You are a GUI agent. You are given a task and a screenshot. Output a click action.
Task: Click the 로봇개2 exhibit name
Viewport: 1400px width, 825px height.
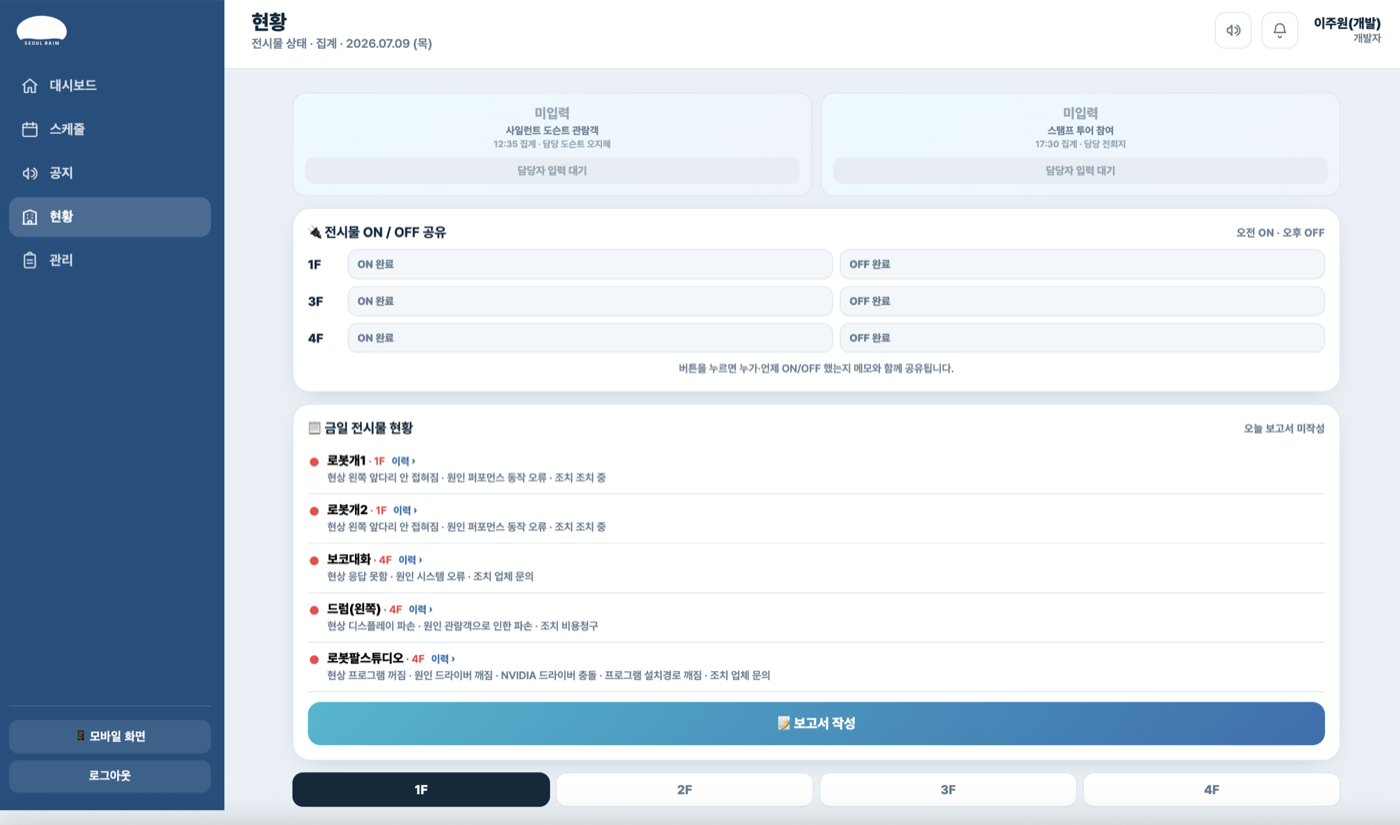point(347,510)
